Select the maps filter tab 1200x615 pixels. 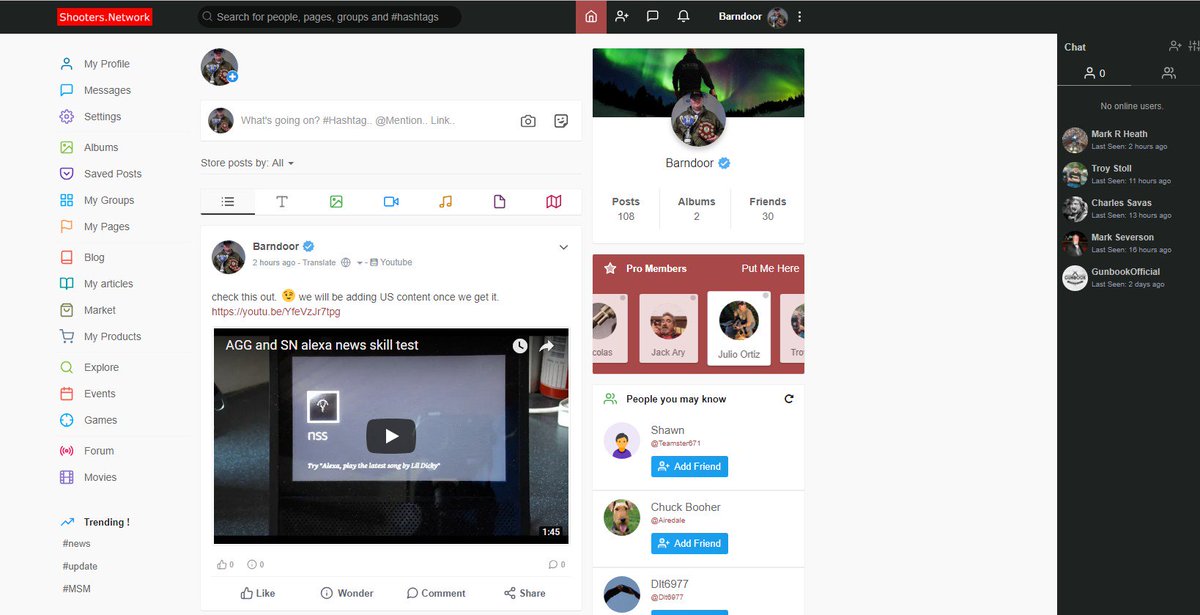(554, 202)
